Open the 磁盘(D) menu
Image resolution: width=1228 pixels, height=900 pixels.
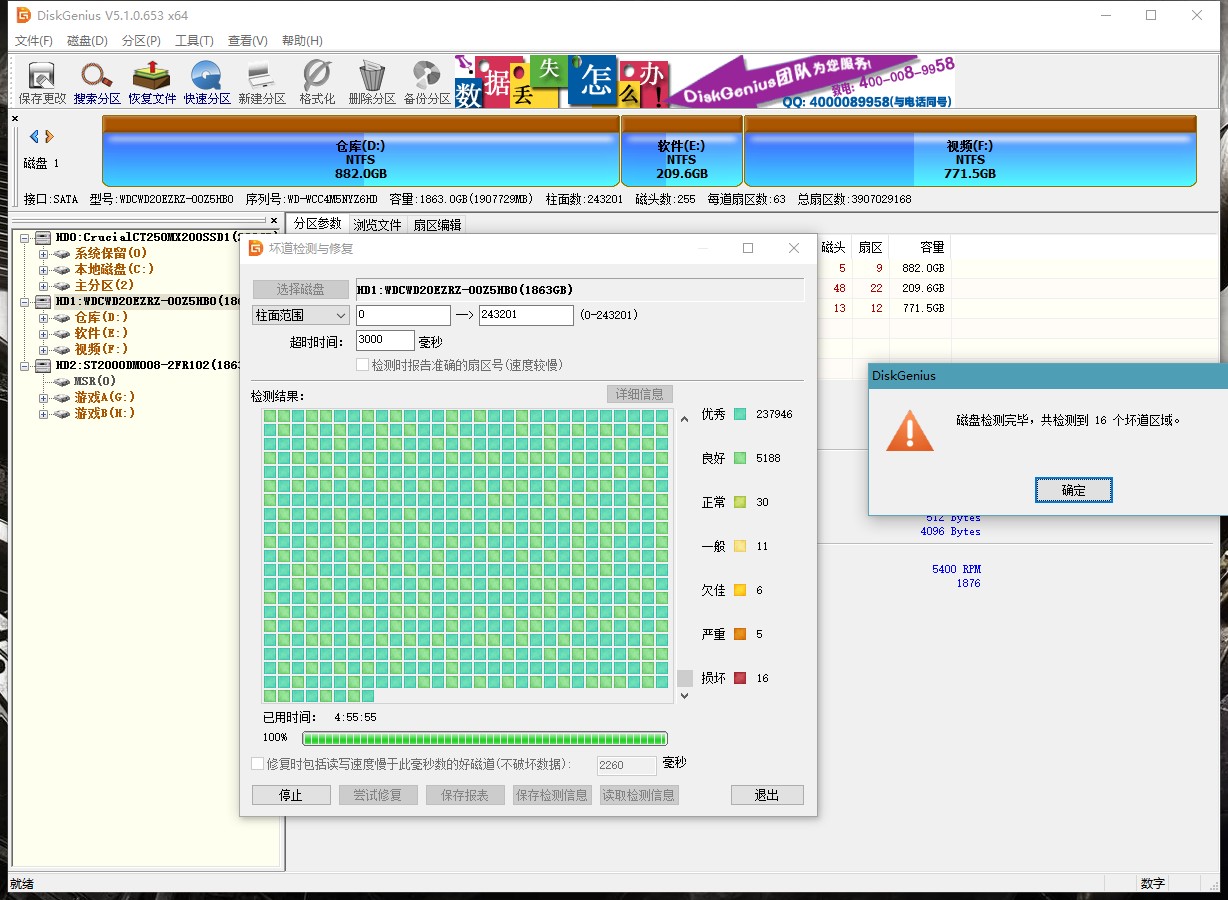pyautogui.click(x=87, y=41)
